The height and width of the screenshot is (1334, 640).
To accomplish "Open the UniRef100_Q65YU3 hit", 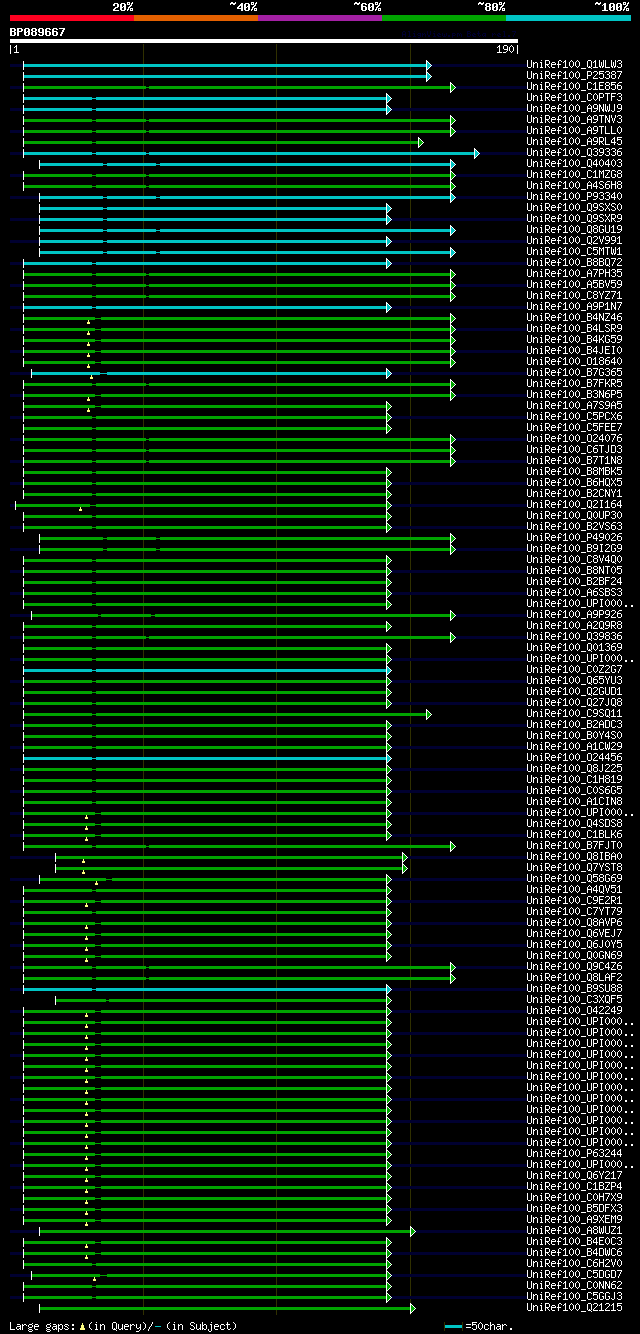I will coord(574,680).
